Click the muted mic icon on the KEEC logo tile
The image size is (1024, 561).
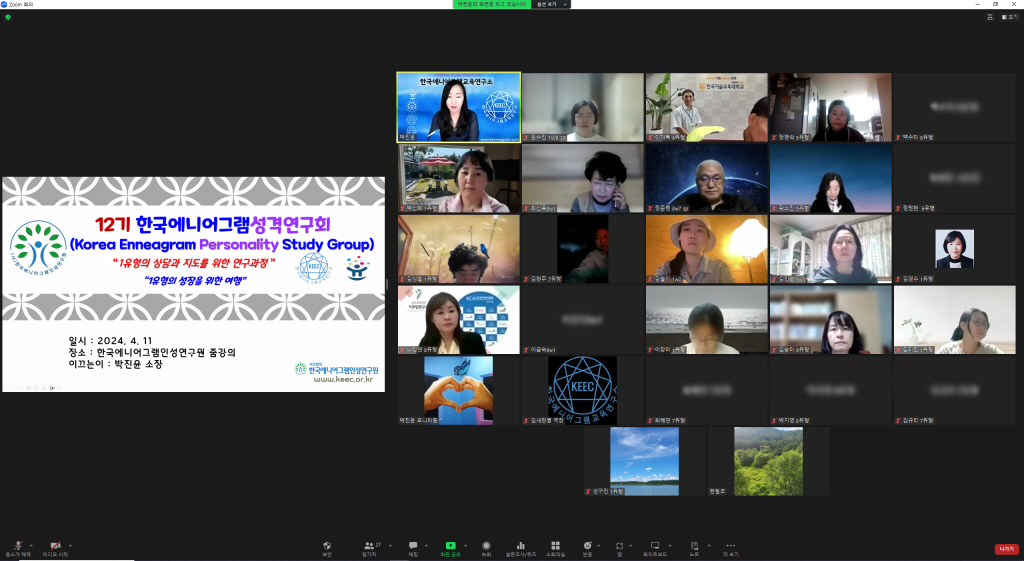pyautogui.click(x=526, y=421)
